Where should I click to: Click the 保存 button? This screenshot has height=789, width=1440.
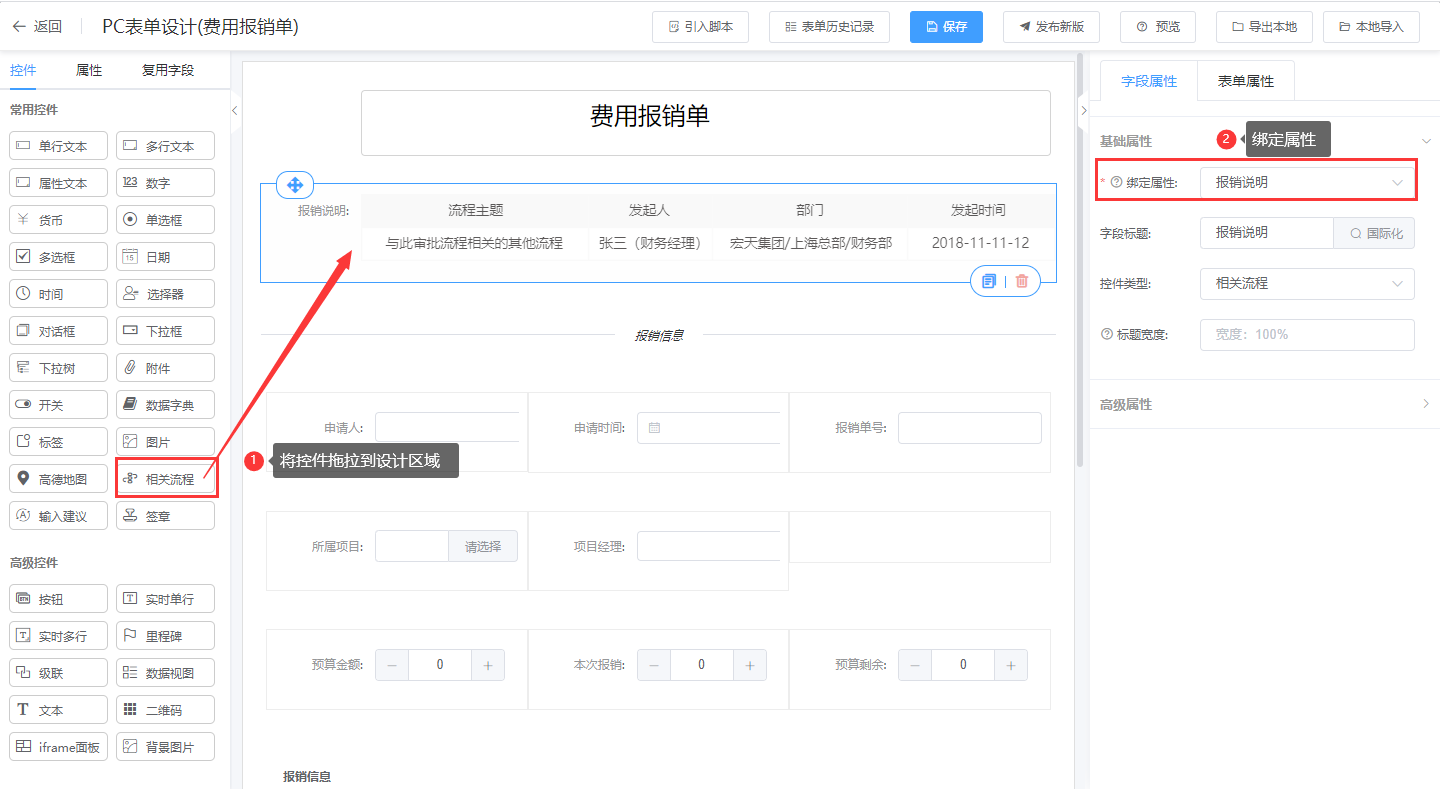pyautogui.click(x=946, y=27)
